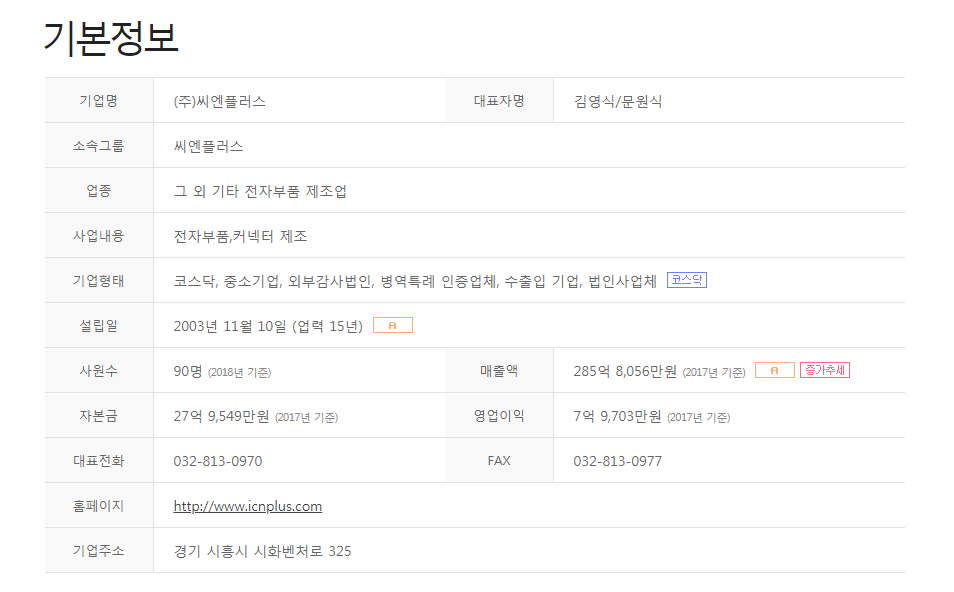Select the 기업형태 description text

415,281
